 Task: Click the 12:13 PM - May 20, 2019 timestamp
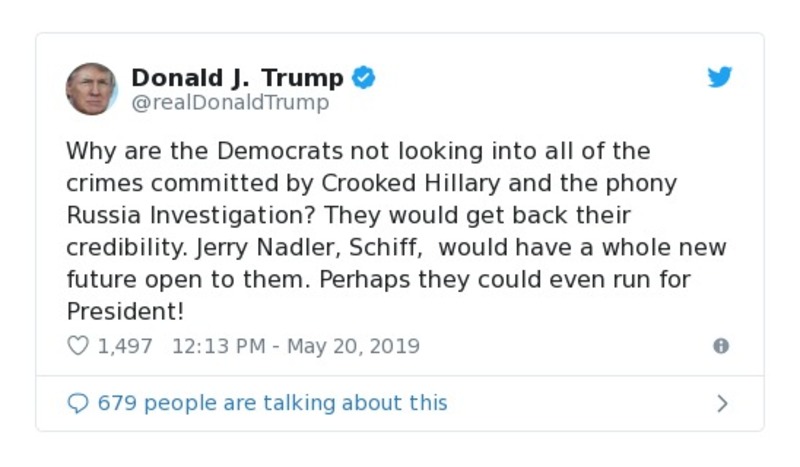[296, 346]
